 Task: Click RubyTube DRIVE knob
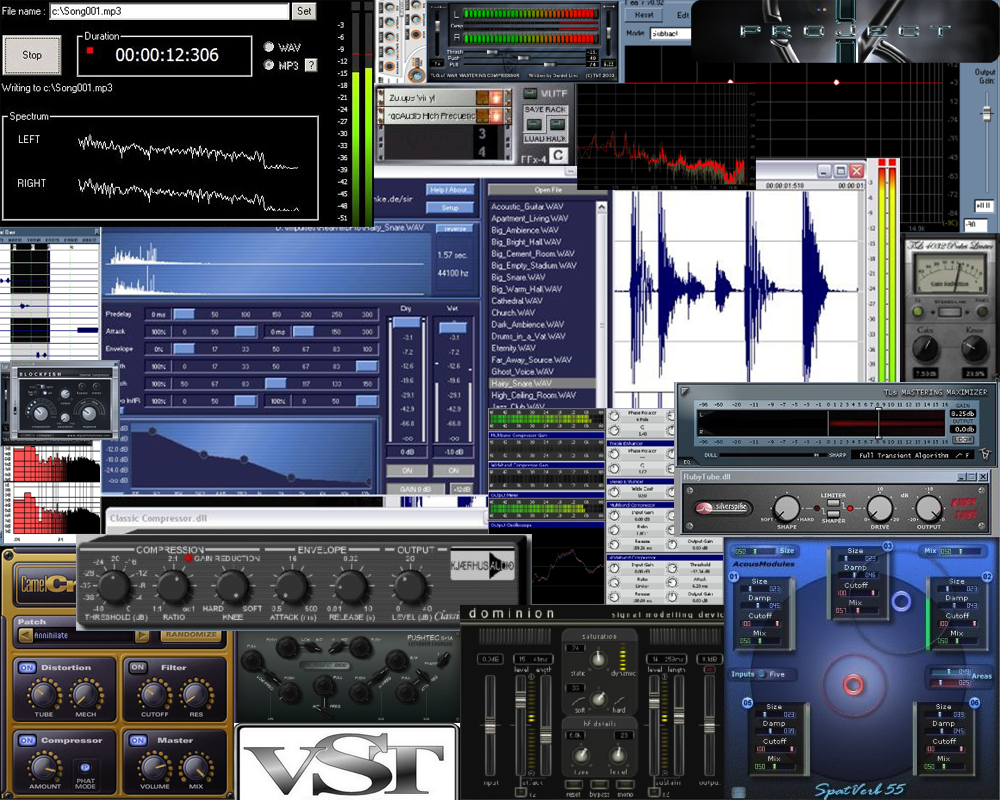click(x=879, y=508)
